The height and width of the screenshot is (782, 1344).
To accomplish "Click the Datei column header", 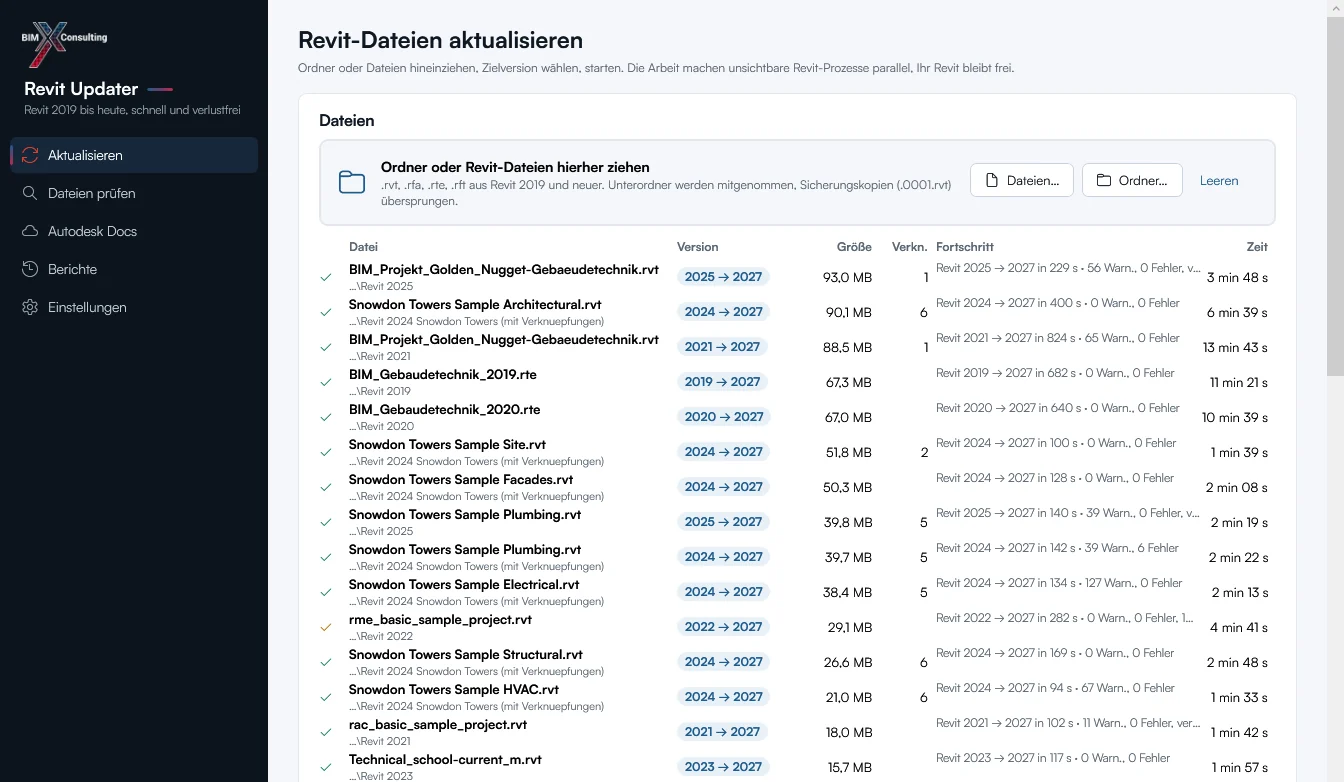I will click(363, 247).
